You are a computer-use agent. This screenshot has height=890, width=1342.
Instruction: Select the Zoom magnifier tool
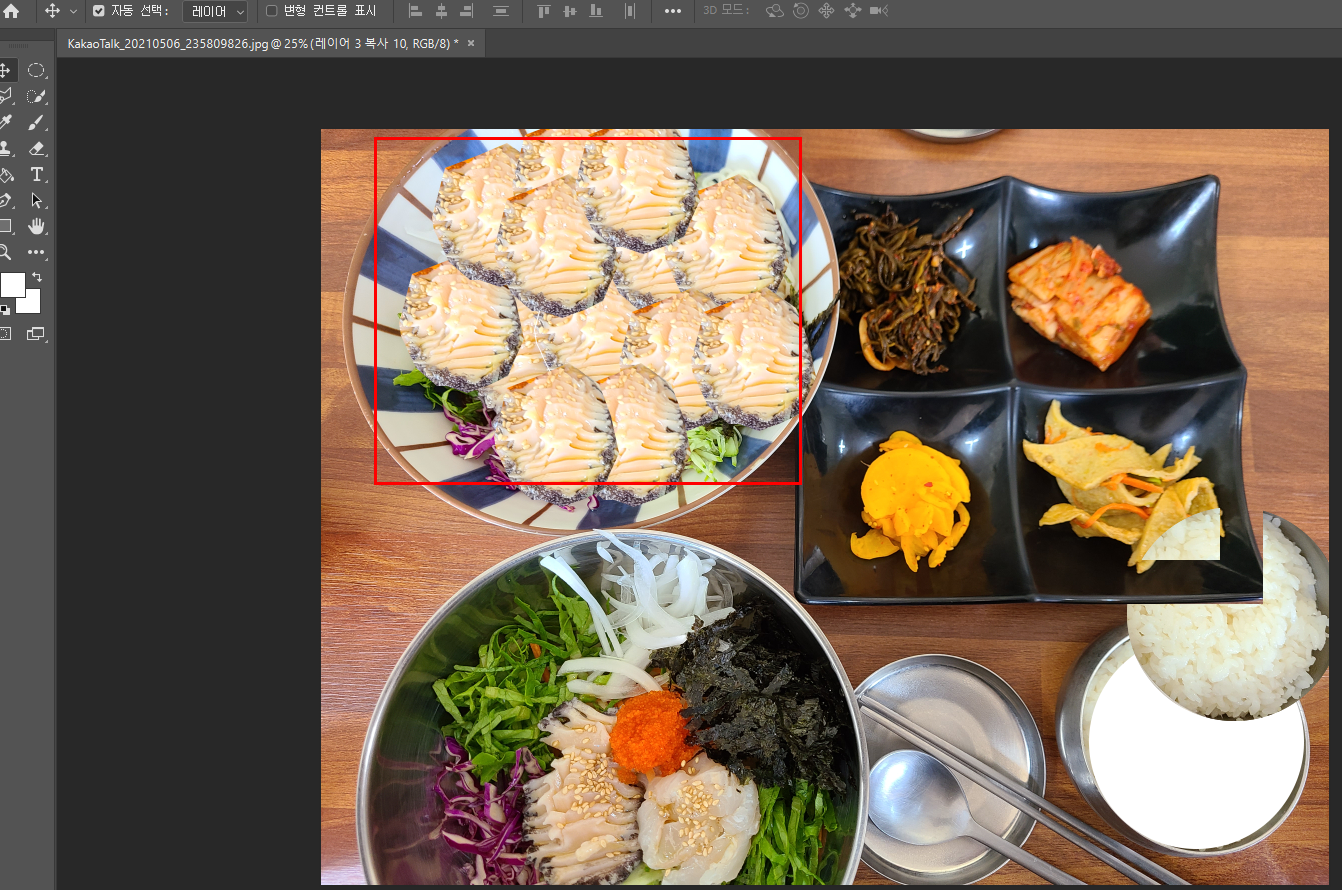[6, 252]
